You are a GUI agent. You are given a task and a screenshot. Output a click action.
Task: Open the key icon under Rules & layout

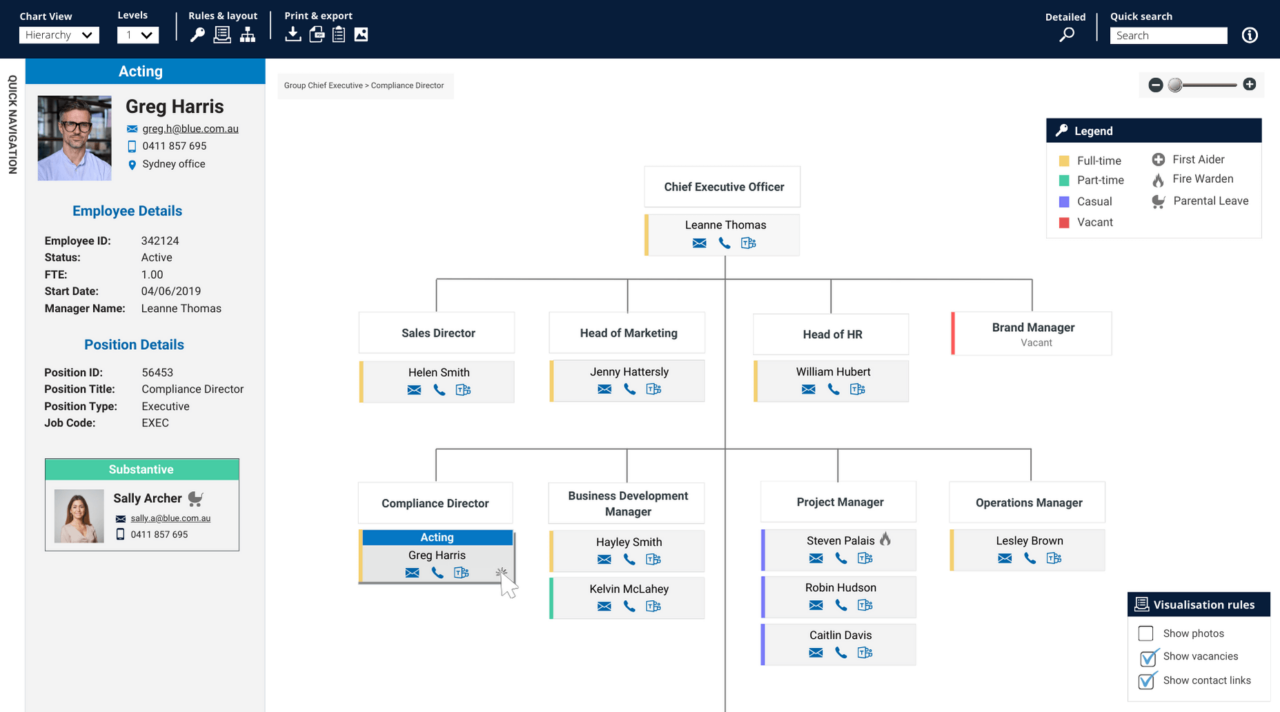pyautogui.click(x=197, y=33)
